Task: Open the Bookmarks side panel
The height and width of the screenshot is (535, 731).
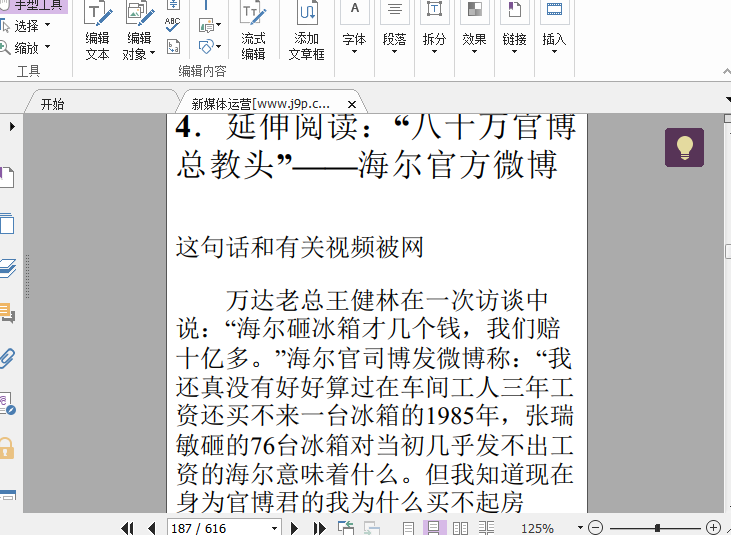Action: [x=7, y=178]
